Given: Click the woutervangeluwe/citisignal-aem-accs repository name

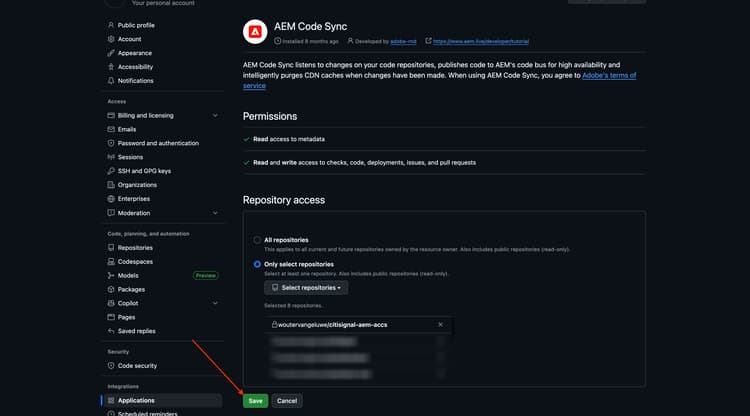Looking at the screenshot, I should pyautogui.click(x=333, y=325).
